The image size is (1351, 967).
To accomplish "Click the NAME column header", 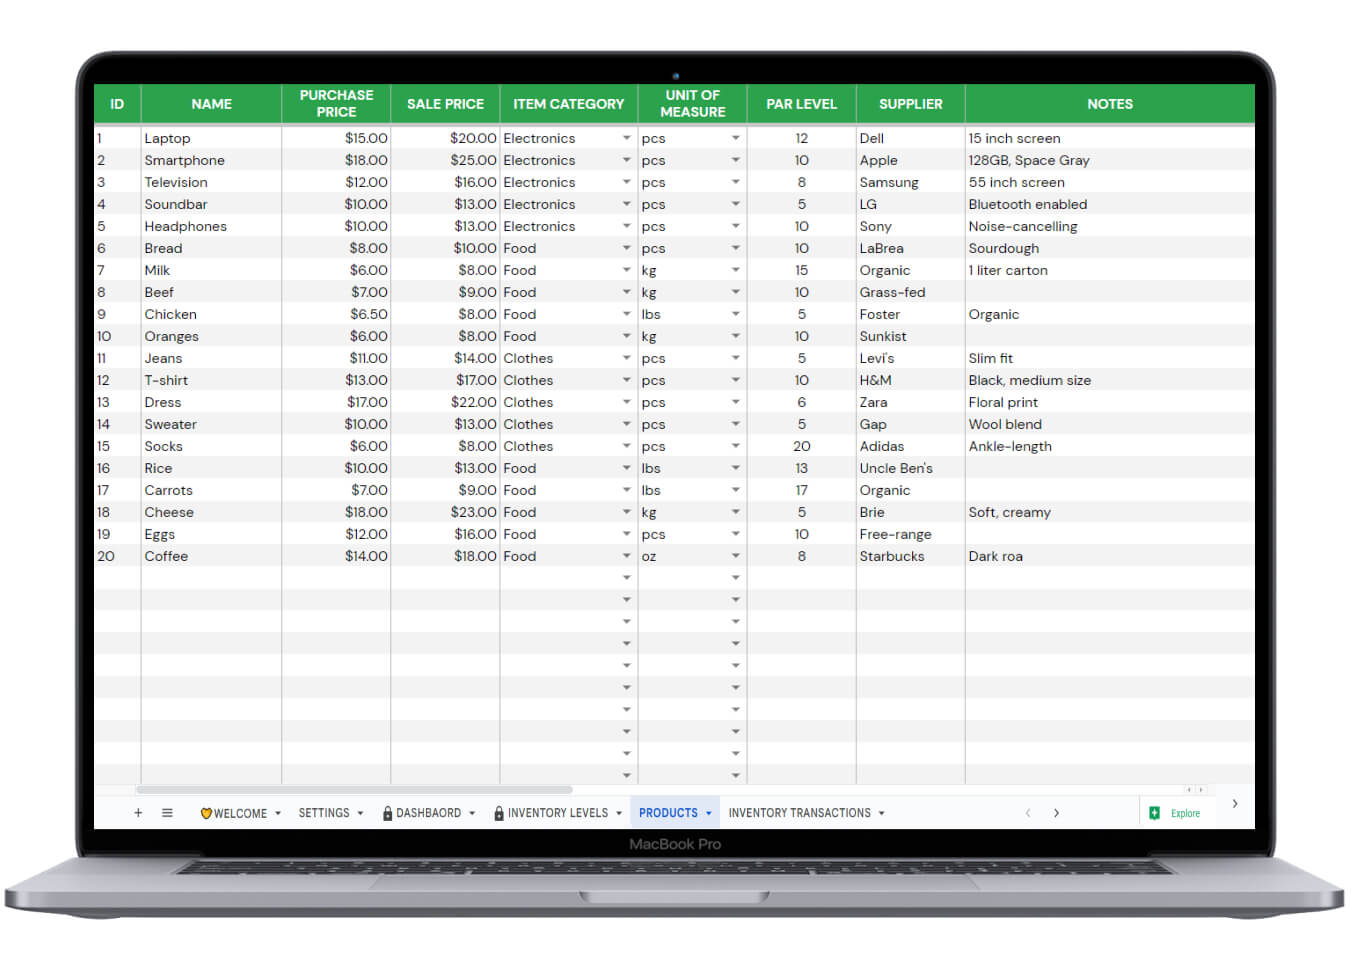I will point(211,104).
